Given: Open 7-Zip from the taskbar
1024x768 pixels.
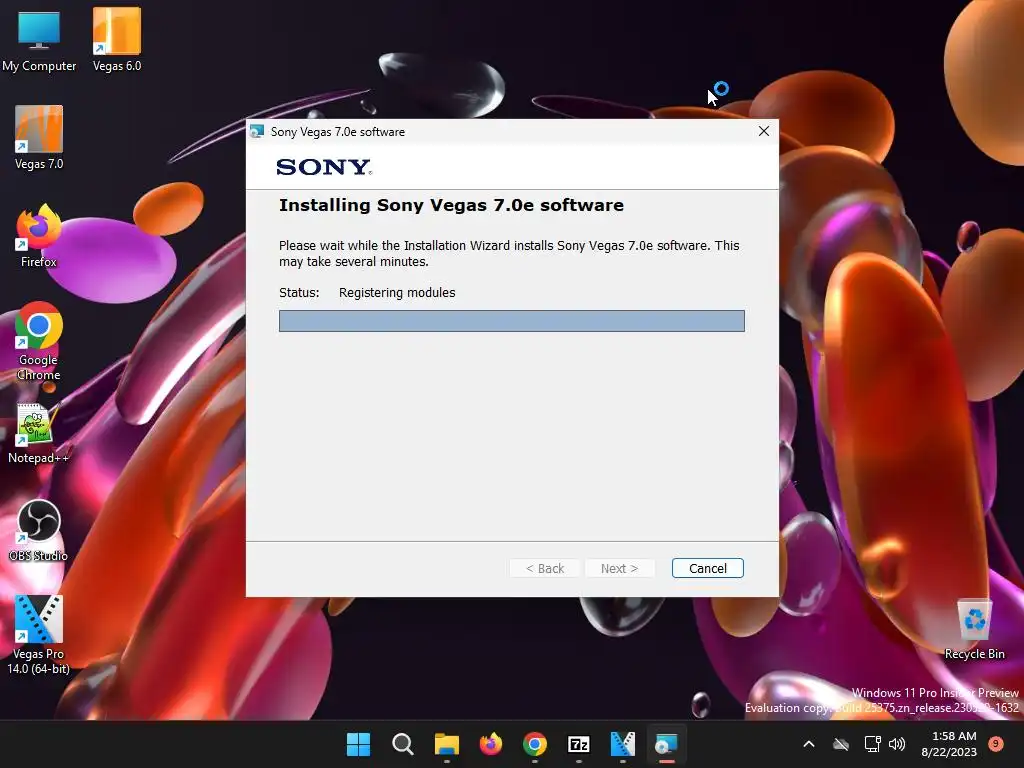Looking at the screenshot, I should 579,744.
